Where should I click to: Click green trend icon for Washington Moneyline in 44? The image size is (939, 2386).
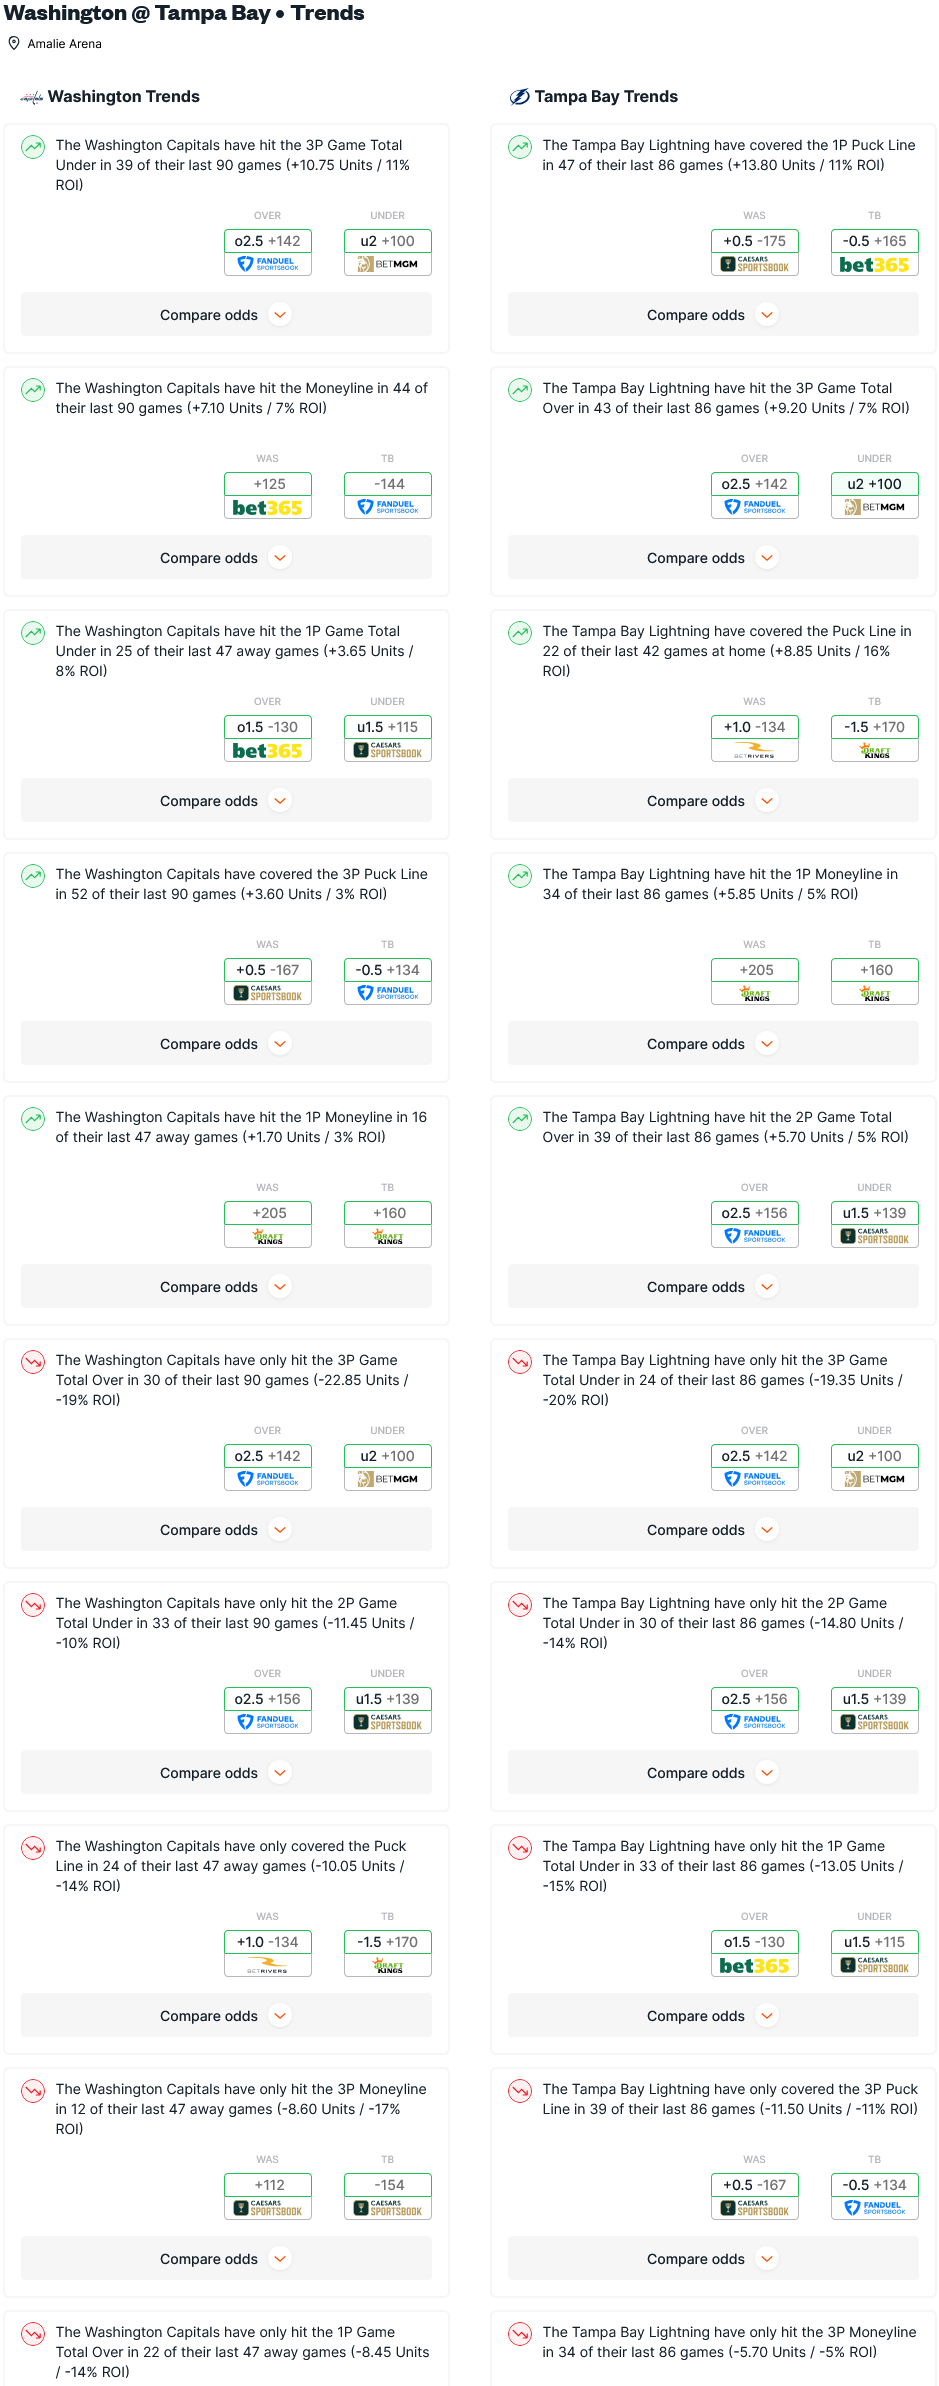(33, 390)
